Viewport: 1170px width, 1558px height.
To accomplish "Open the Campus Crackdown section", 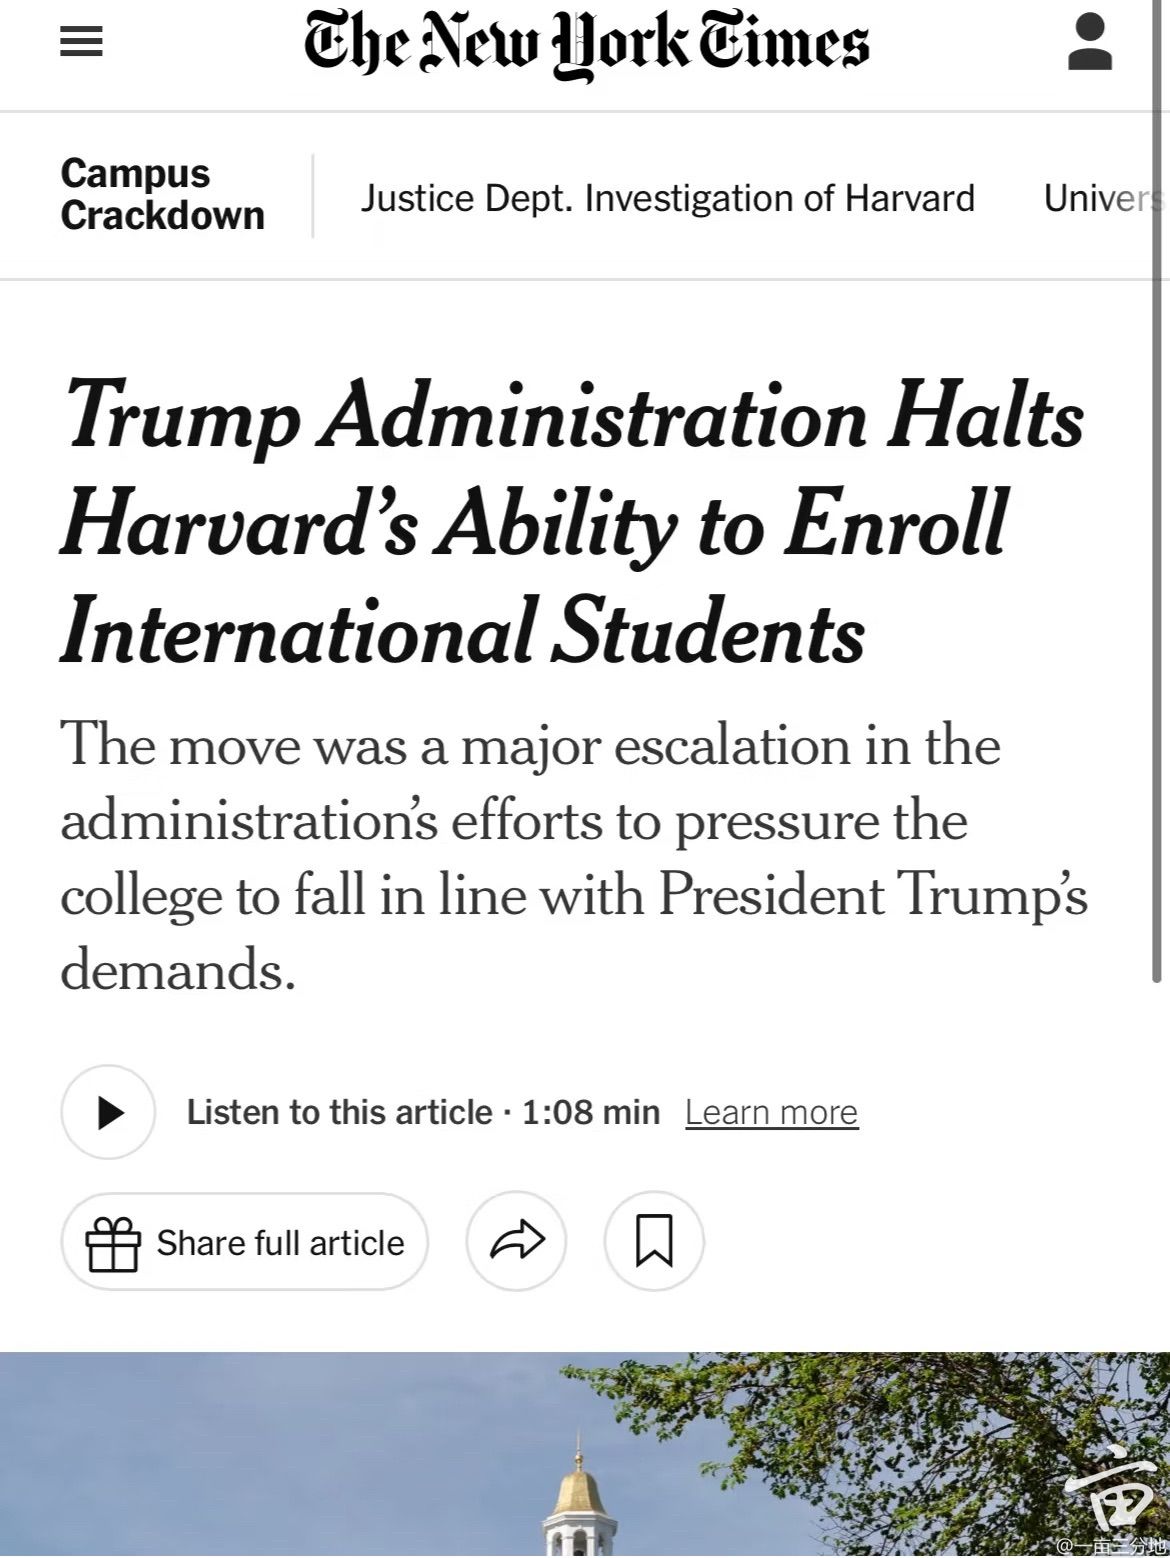I will (162, 194).
